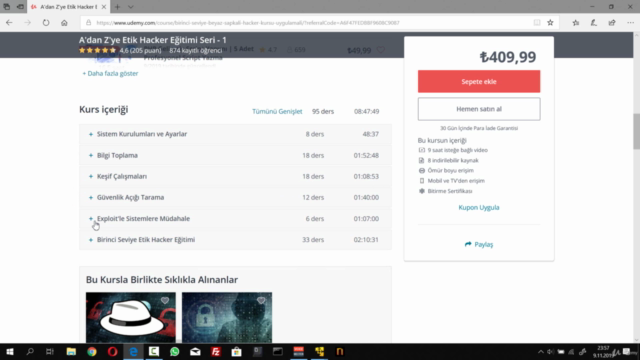Viewport: 640px width, 360px height.
Task: Expand Exploit'le Sistemlere Müdahale section
Action: coord(235,218)
